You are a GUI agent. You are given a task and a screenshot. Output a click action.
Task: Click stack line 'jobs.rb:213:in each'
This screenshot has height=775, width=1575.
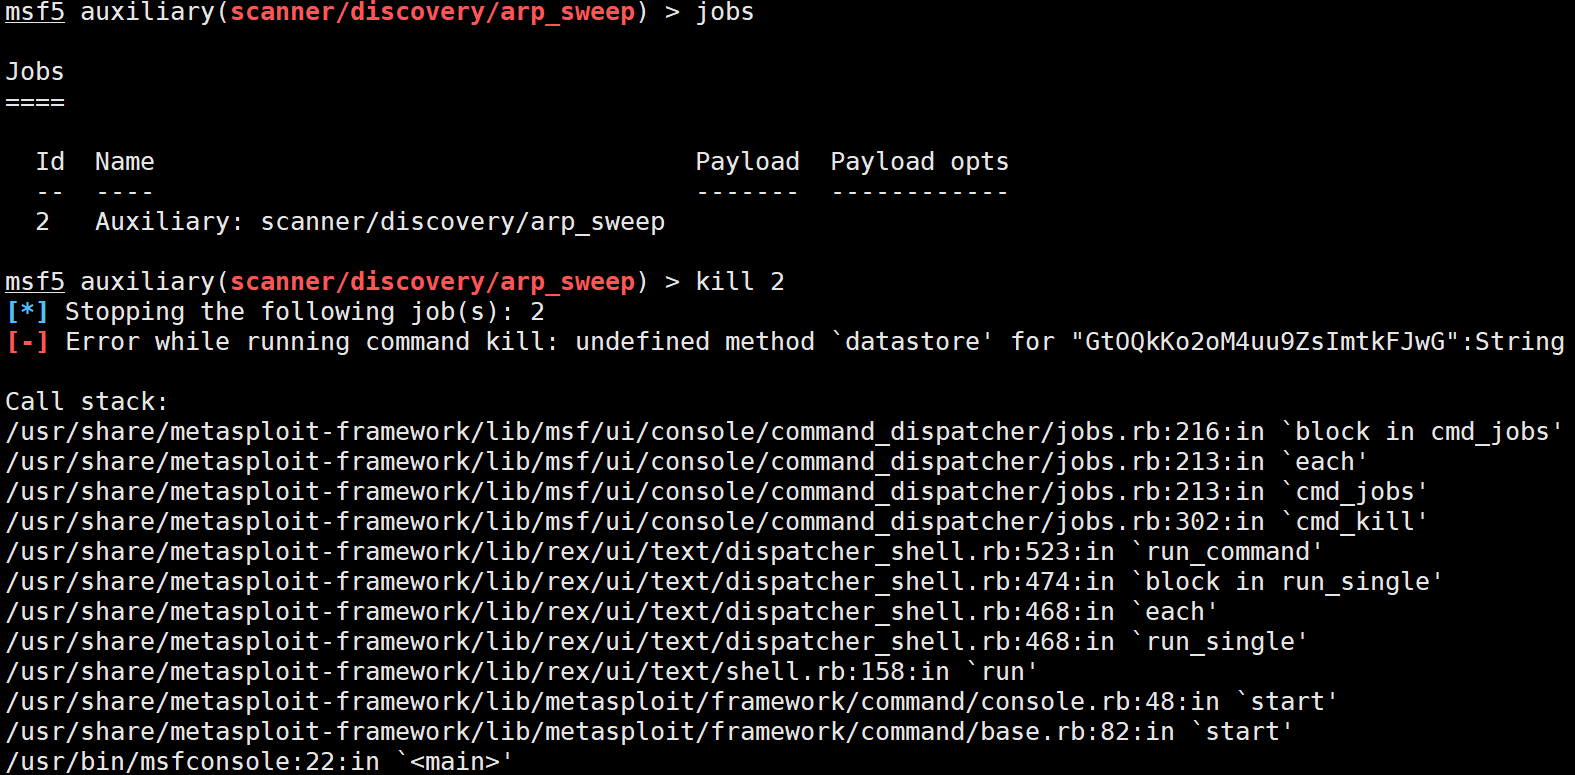[x=686, y=462]
